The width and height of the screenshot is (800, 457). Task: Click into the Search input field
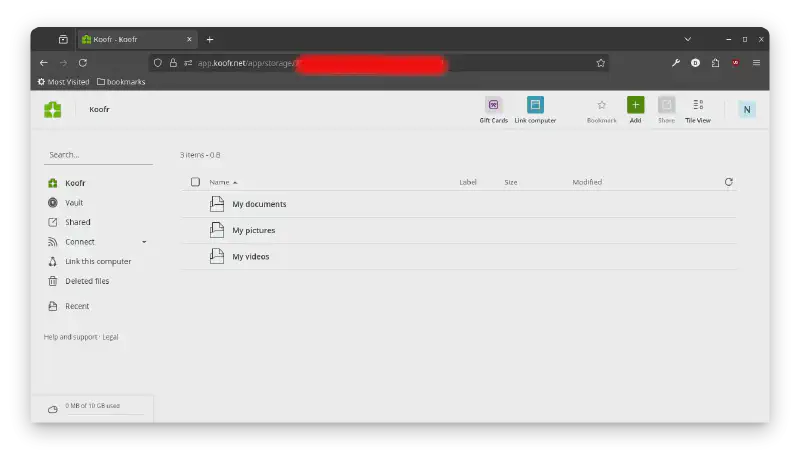pyautogui.click(x=98, y=155)
